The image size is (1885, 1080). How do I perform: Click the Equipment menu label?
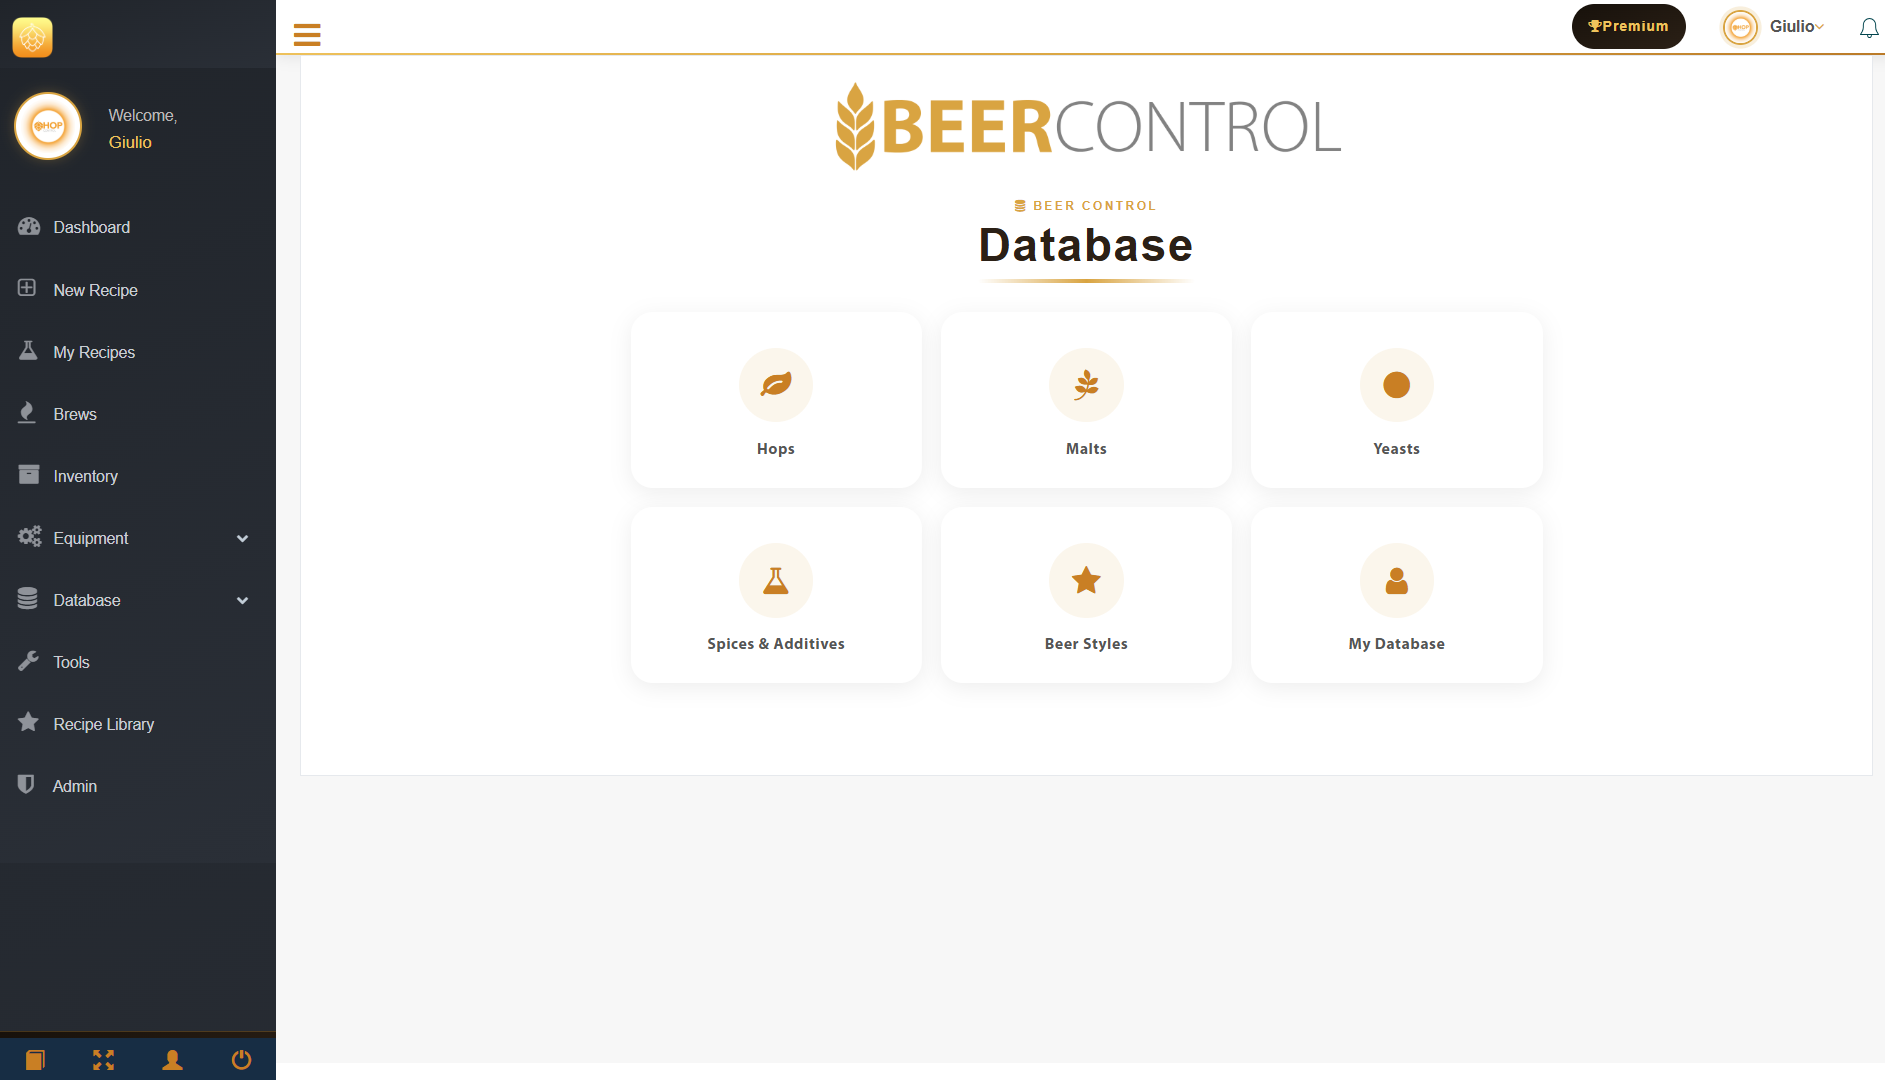[91, 538]
